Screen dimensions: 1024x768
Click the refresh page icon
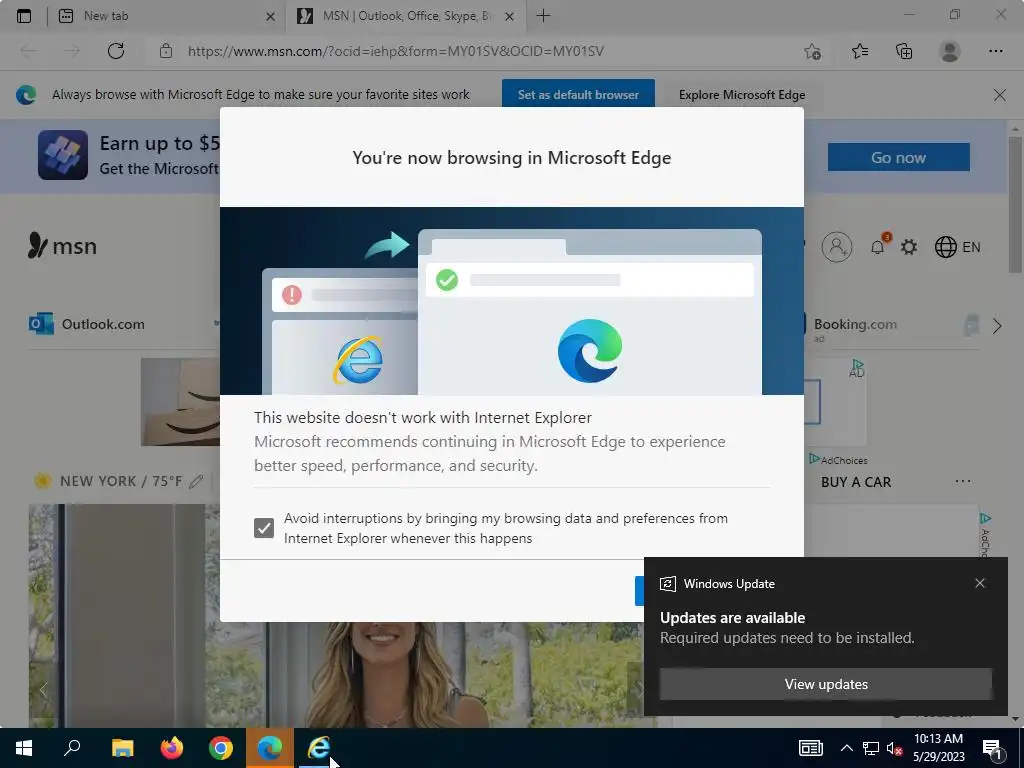point(116,51)
